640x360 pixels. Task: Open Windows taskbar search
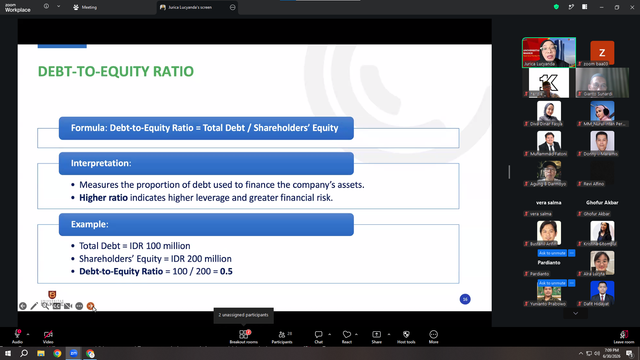point(24,353)
